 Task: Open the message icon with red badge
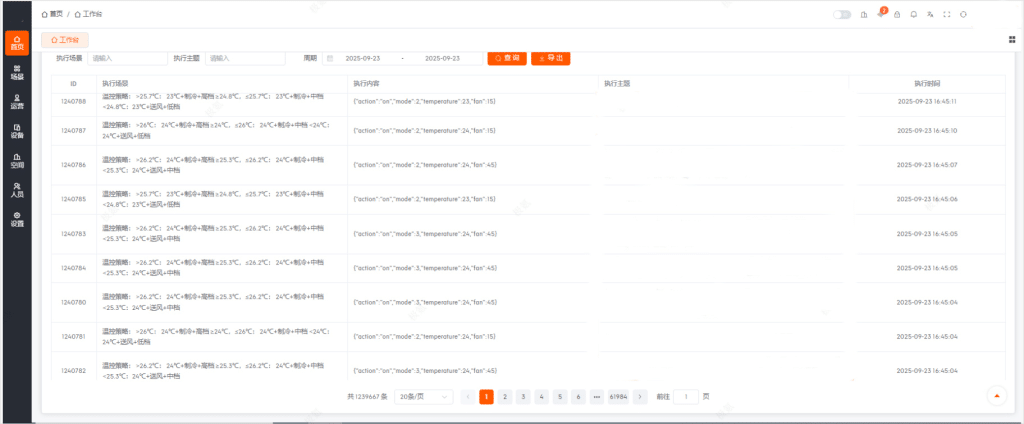pos(881,14)
